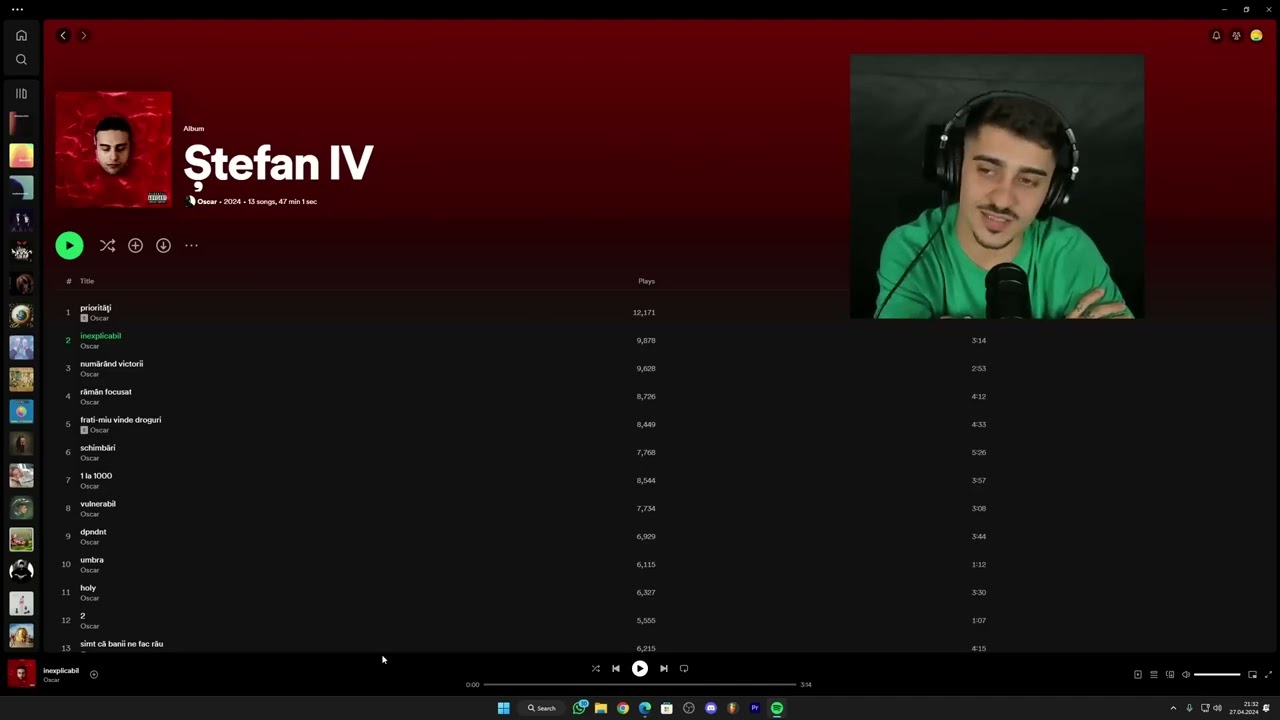This screenshot has width=1280, height=720.
Task: Click the Windows taskbar Search box
Action: click(543, 708)
